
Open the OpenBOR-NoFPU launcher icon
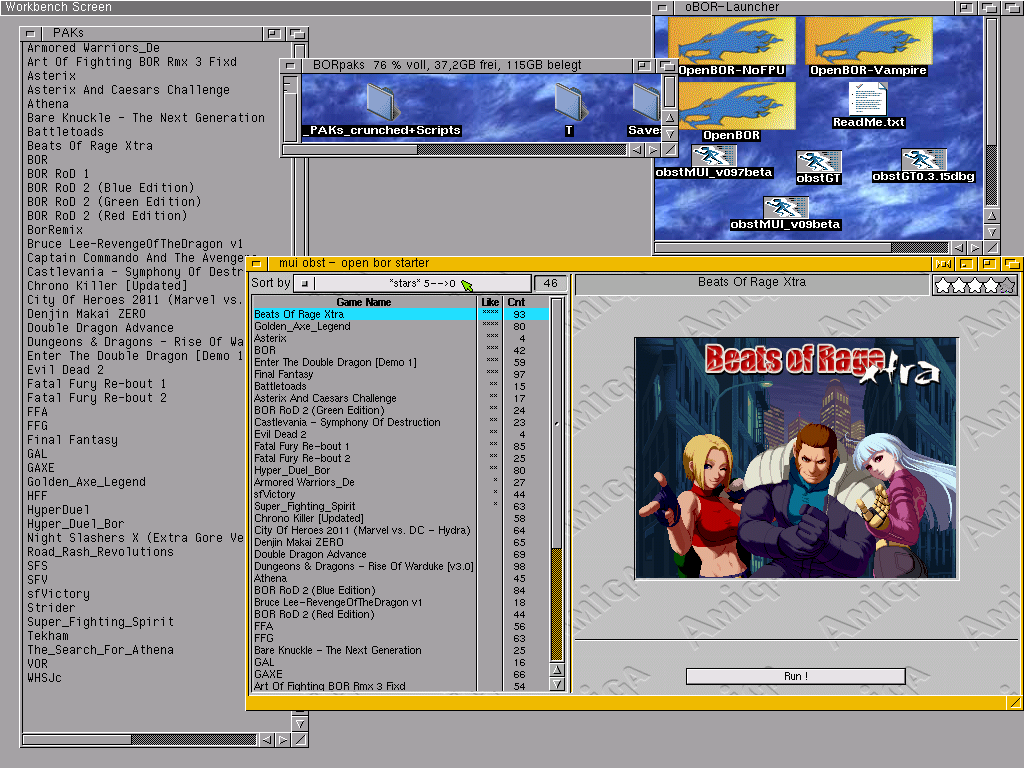pos(732,41)
